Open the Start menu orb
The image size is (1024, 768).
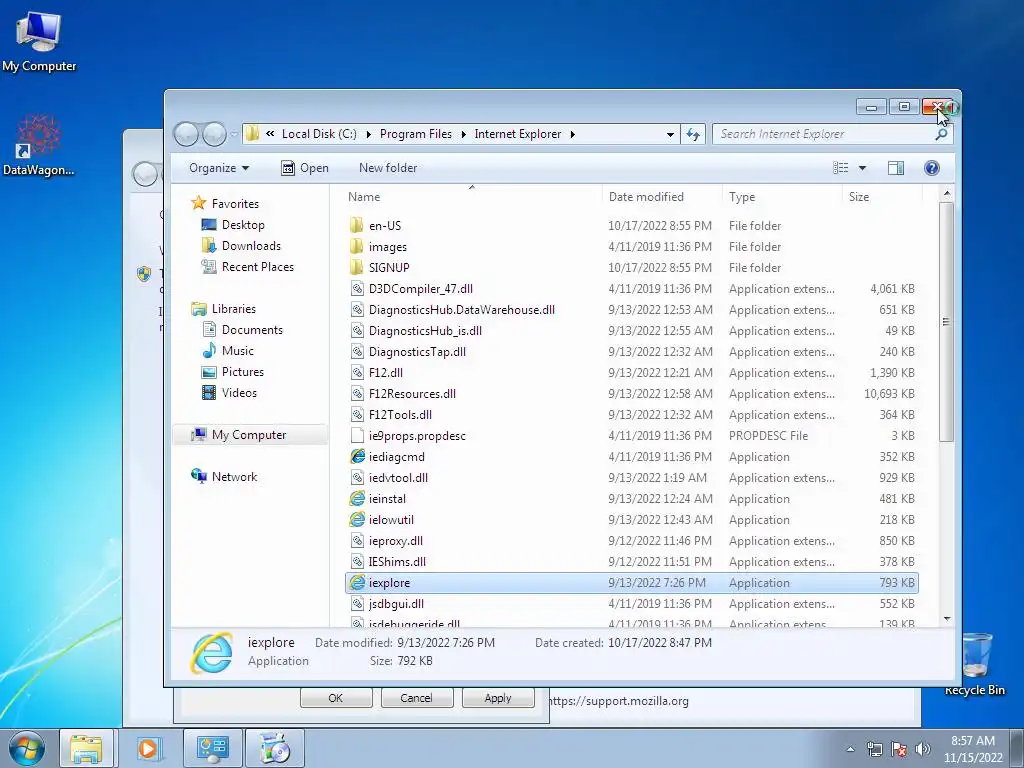[27, 748]
